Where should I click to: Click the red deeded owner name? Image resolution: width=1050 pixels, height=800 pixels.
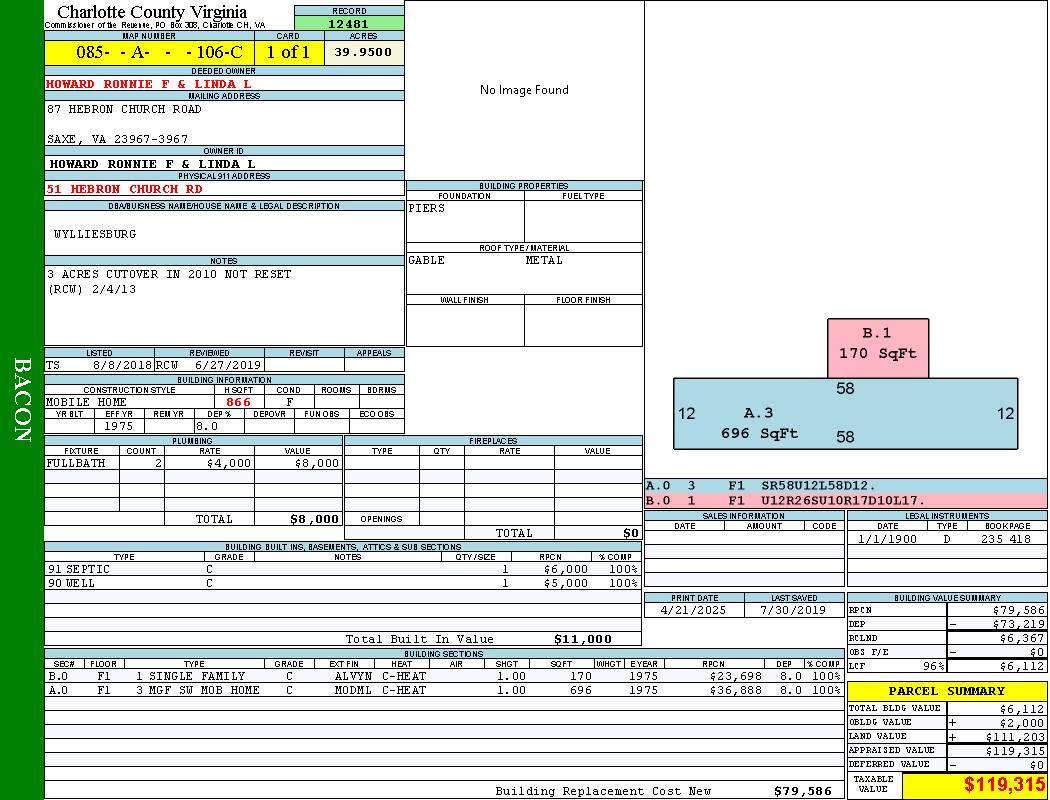click(149, 84)
